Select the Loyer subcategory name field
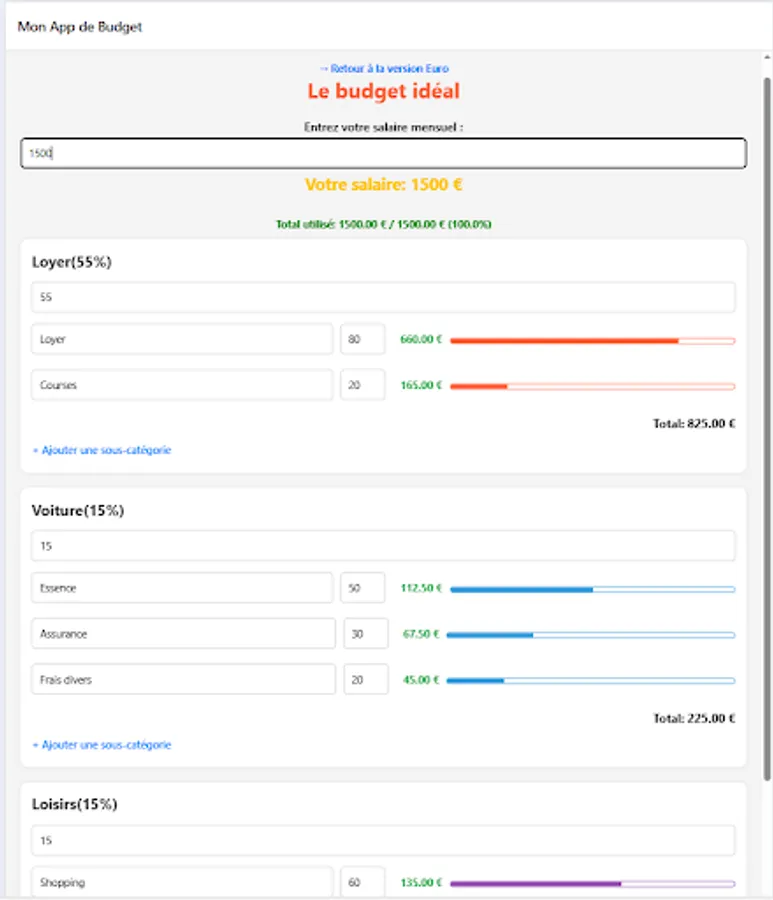Screen dimensions: 773x900 point(185,339)
